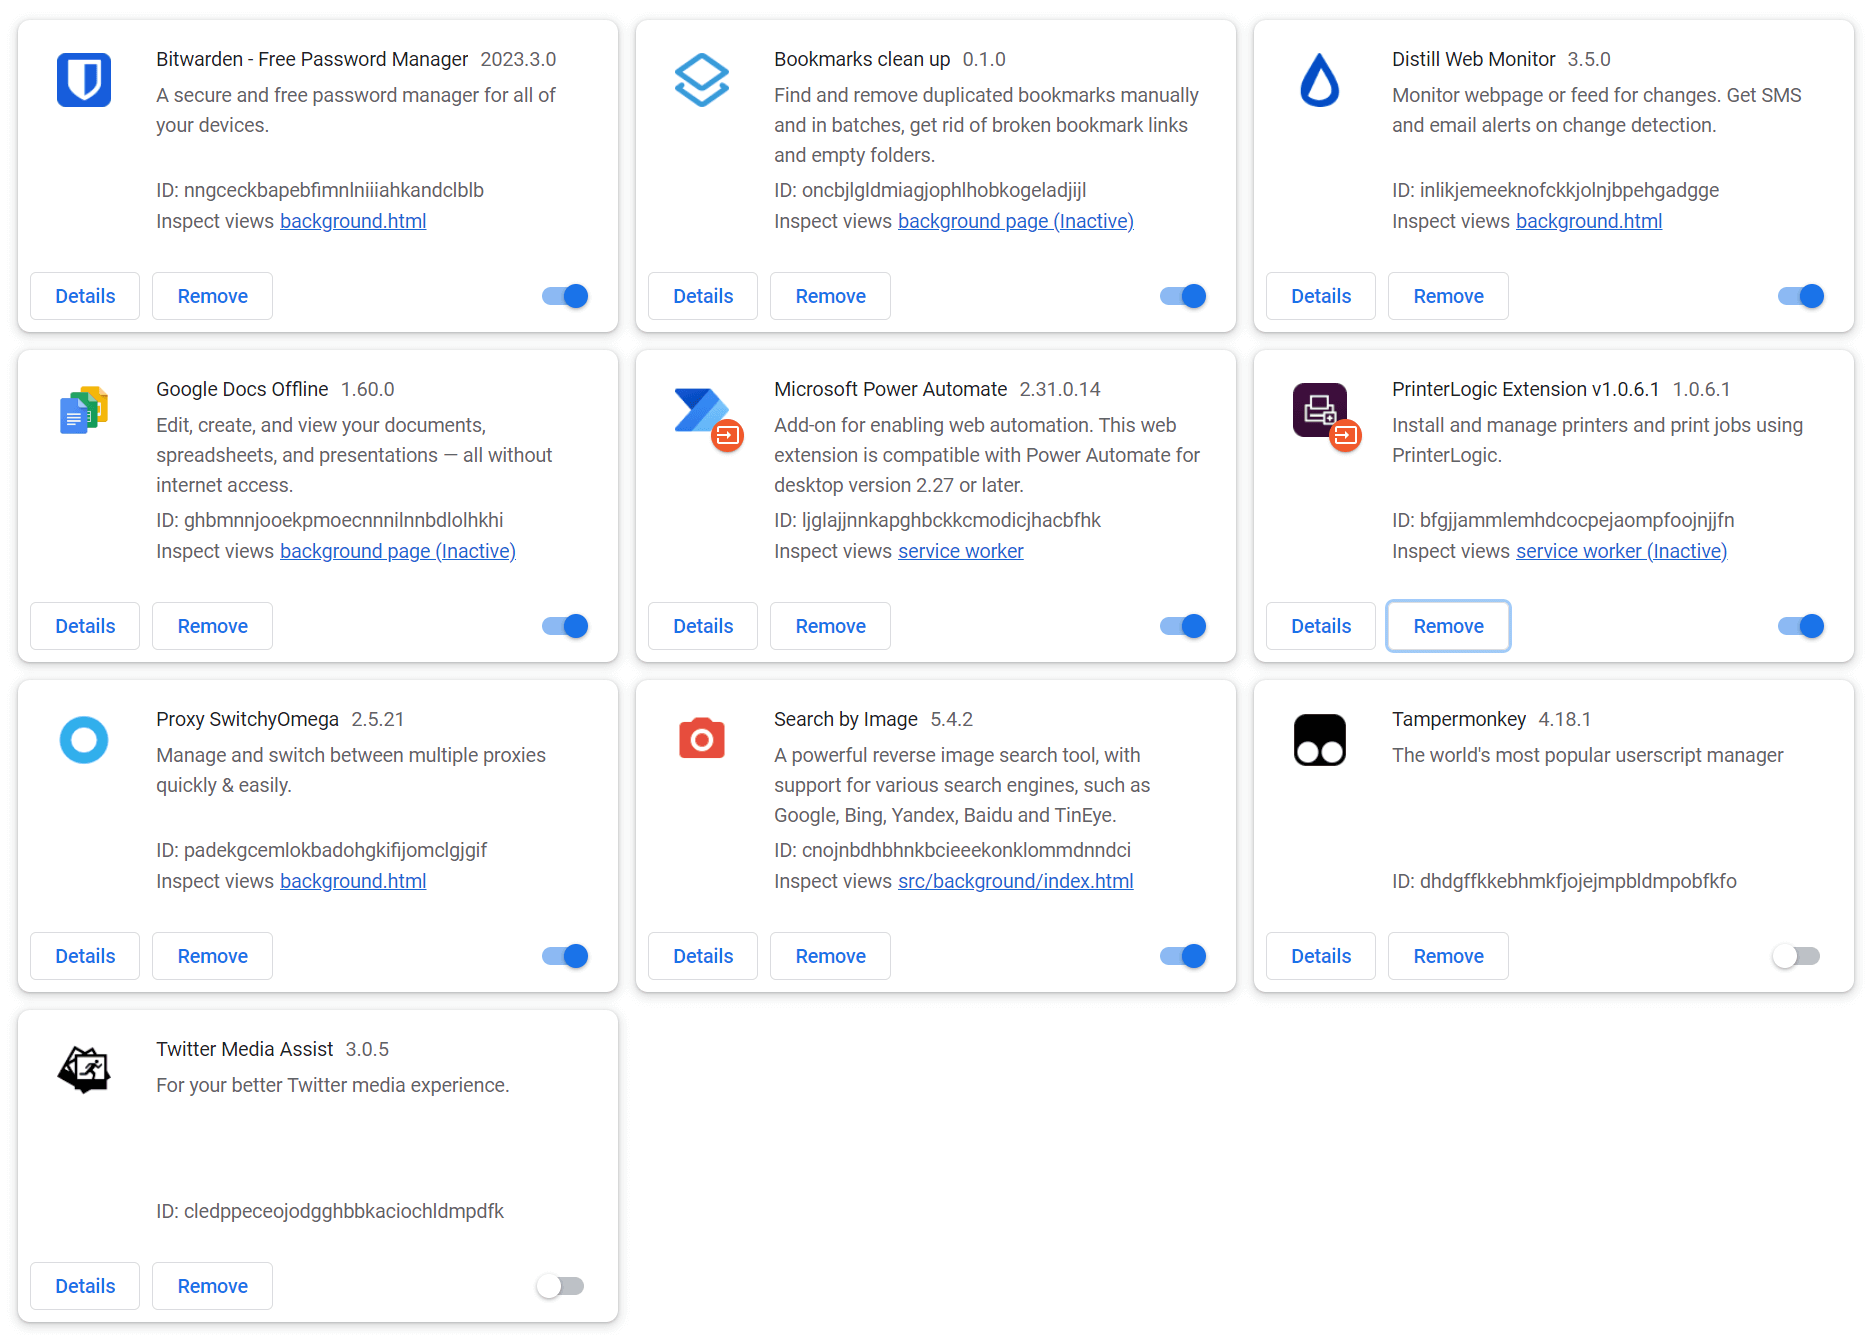Open Details for Google Docs Offline
The width and height of the screenshot is (1874, 1335).
click(x=85, y=626)
